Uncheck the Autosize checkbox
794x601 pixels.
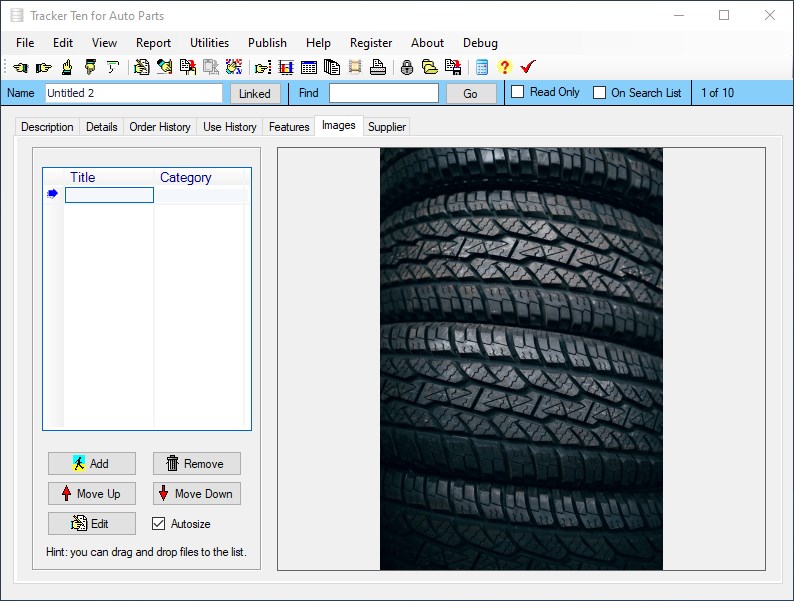(x=158, y=524)
